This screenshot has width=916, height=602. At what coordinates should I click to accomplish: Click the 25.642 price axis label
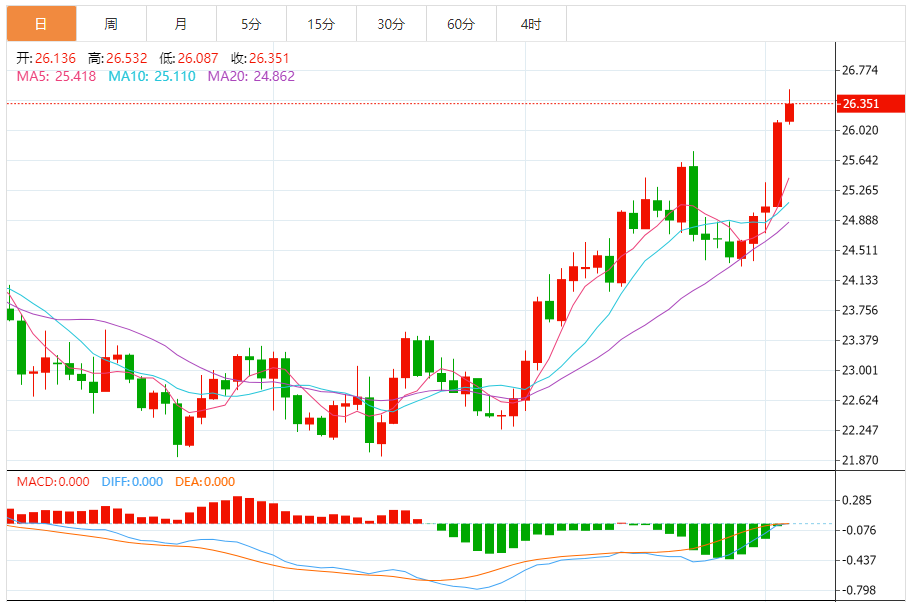[x=860, y=160]
